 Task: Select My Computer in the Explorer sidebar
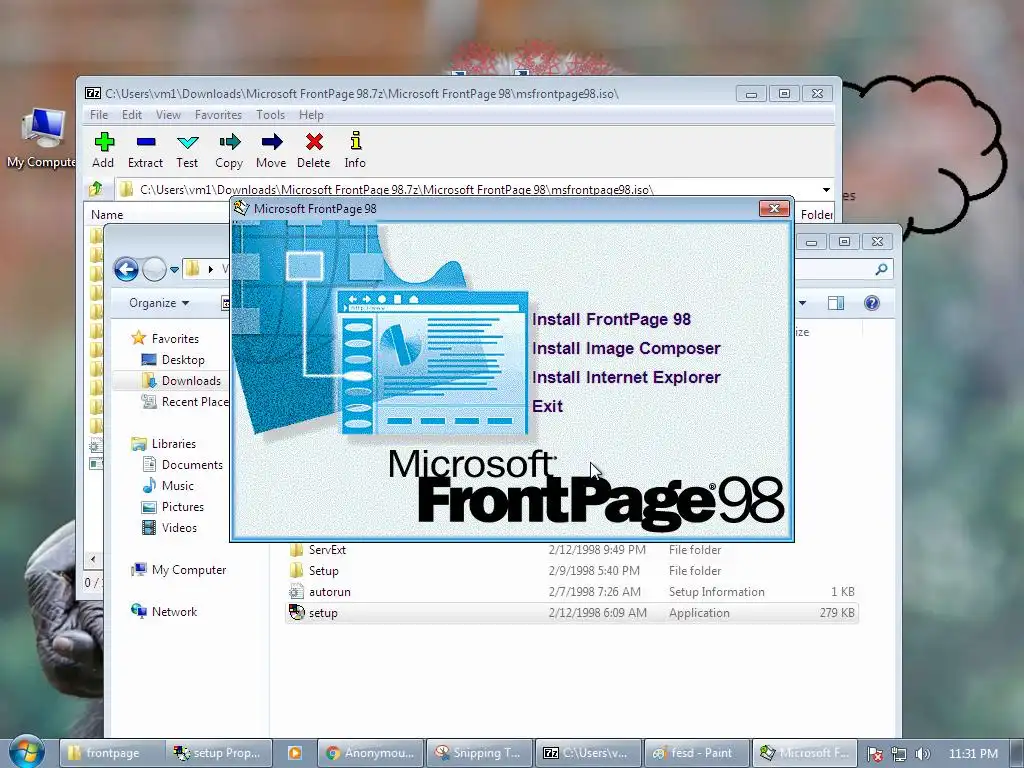[179, 569]
